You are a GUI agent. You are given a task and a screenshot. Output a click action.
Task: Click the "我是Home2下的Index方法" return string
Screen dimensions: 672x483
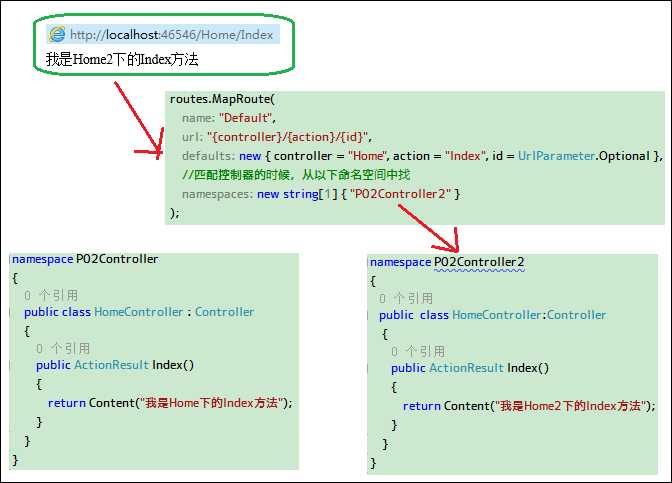pos(569,405)
